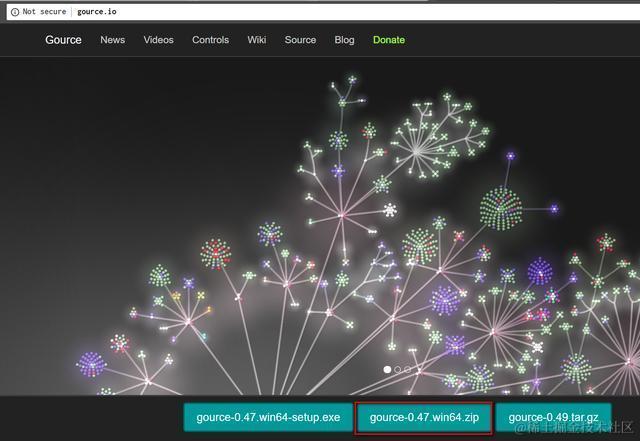Click the gource.io address bar
This screenshot has height=441, width=640.
[323, 12]
